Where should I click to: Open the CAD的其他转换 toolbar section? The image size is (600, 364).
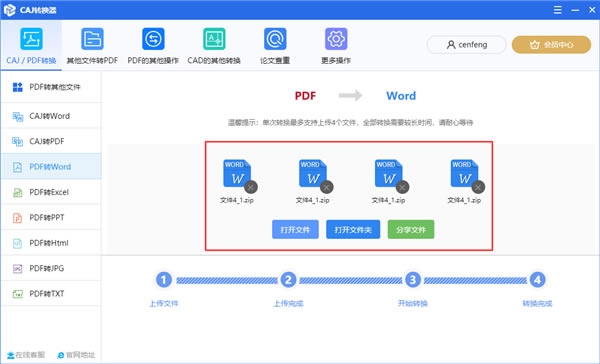coord(214,46)
